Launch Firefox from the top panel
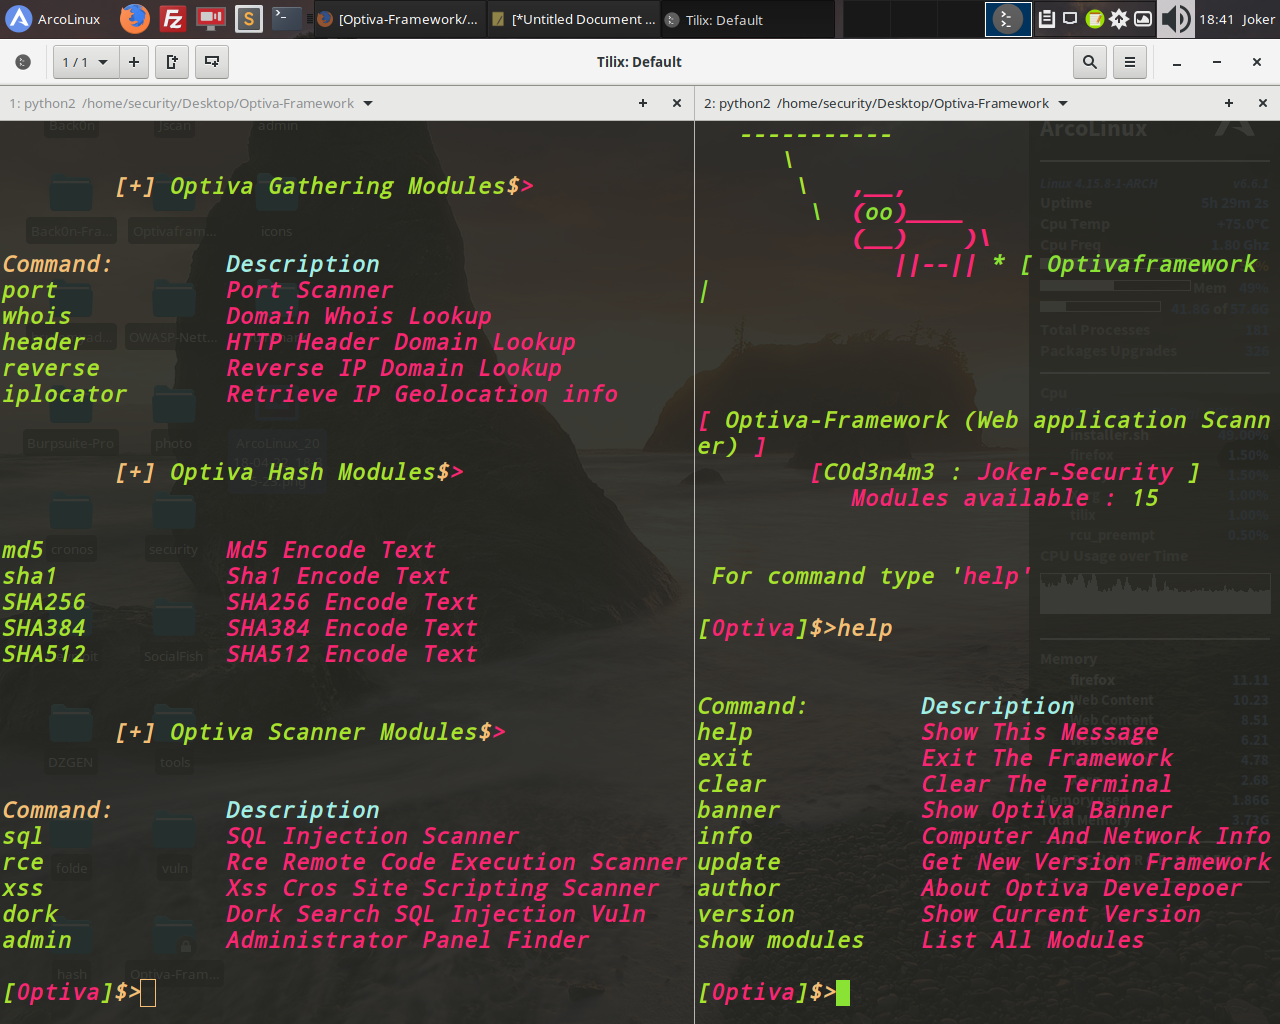Image resolution: width=1280 pixels, height=1024 pixels. pyautogui.click(x=135, y=18)
